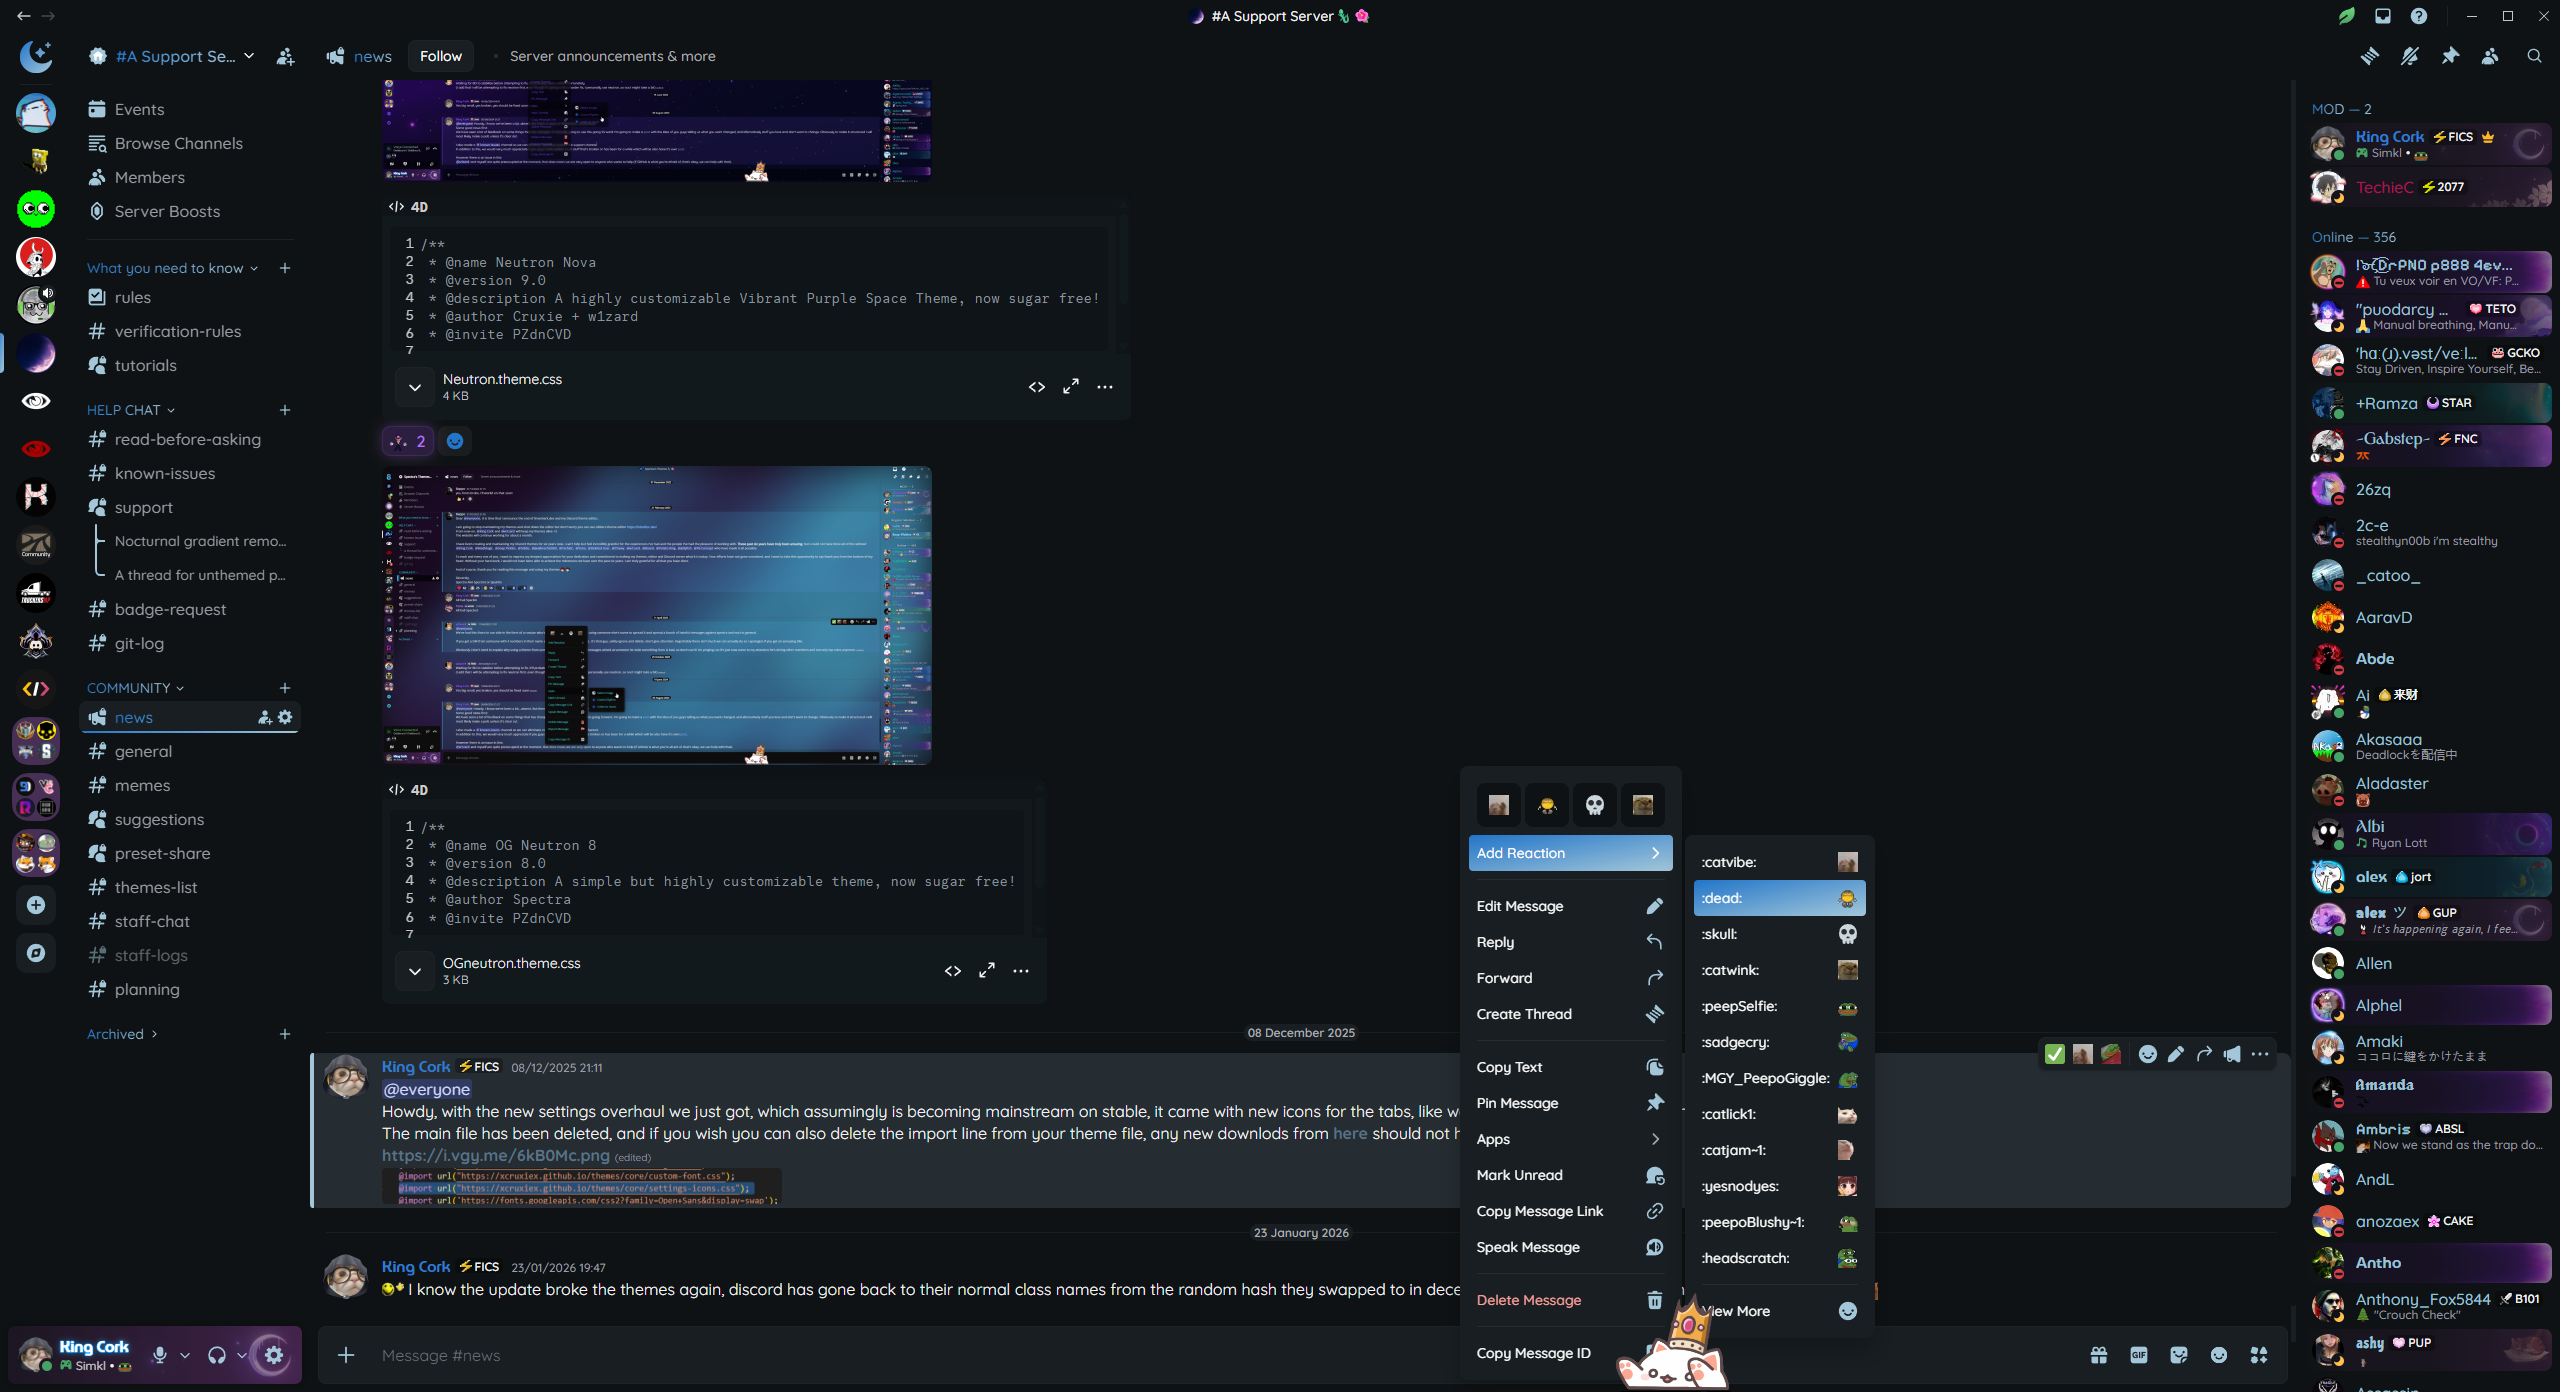The height and width of the screenshot is (1392, 2560).
Task: Open the GIF picker
Action: point(2138,1355)
